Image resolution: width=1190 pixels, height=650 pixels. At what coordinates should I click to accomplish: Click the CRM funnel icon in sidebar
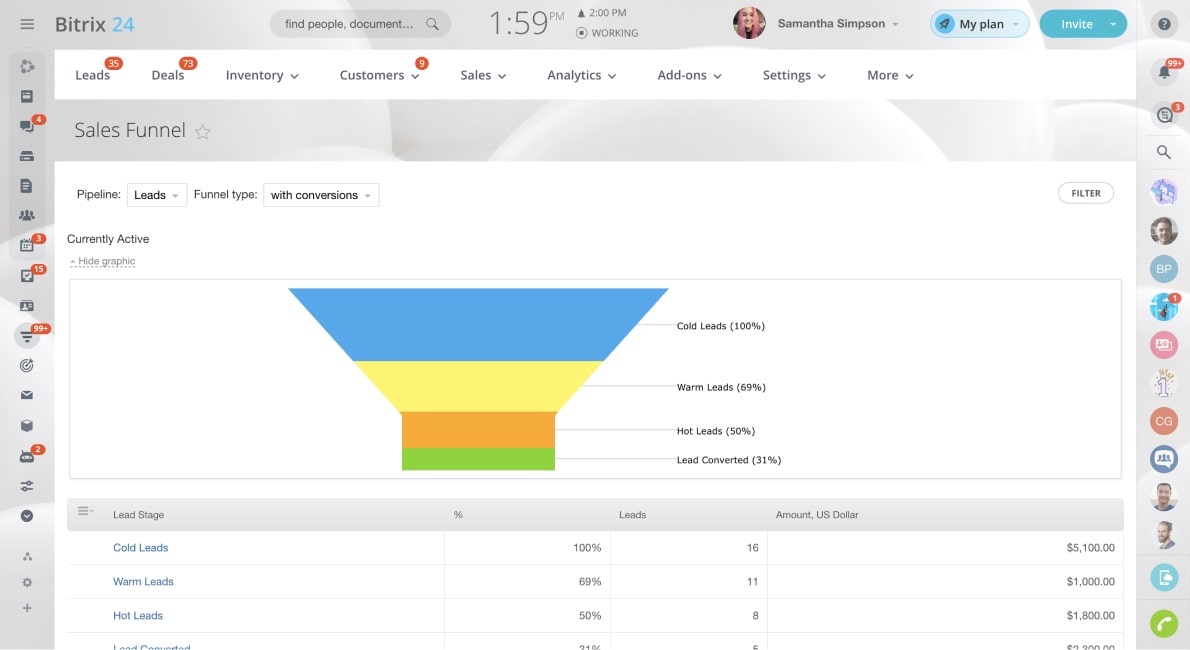(27, 336)
